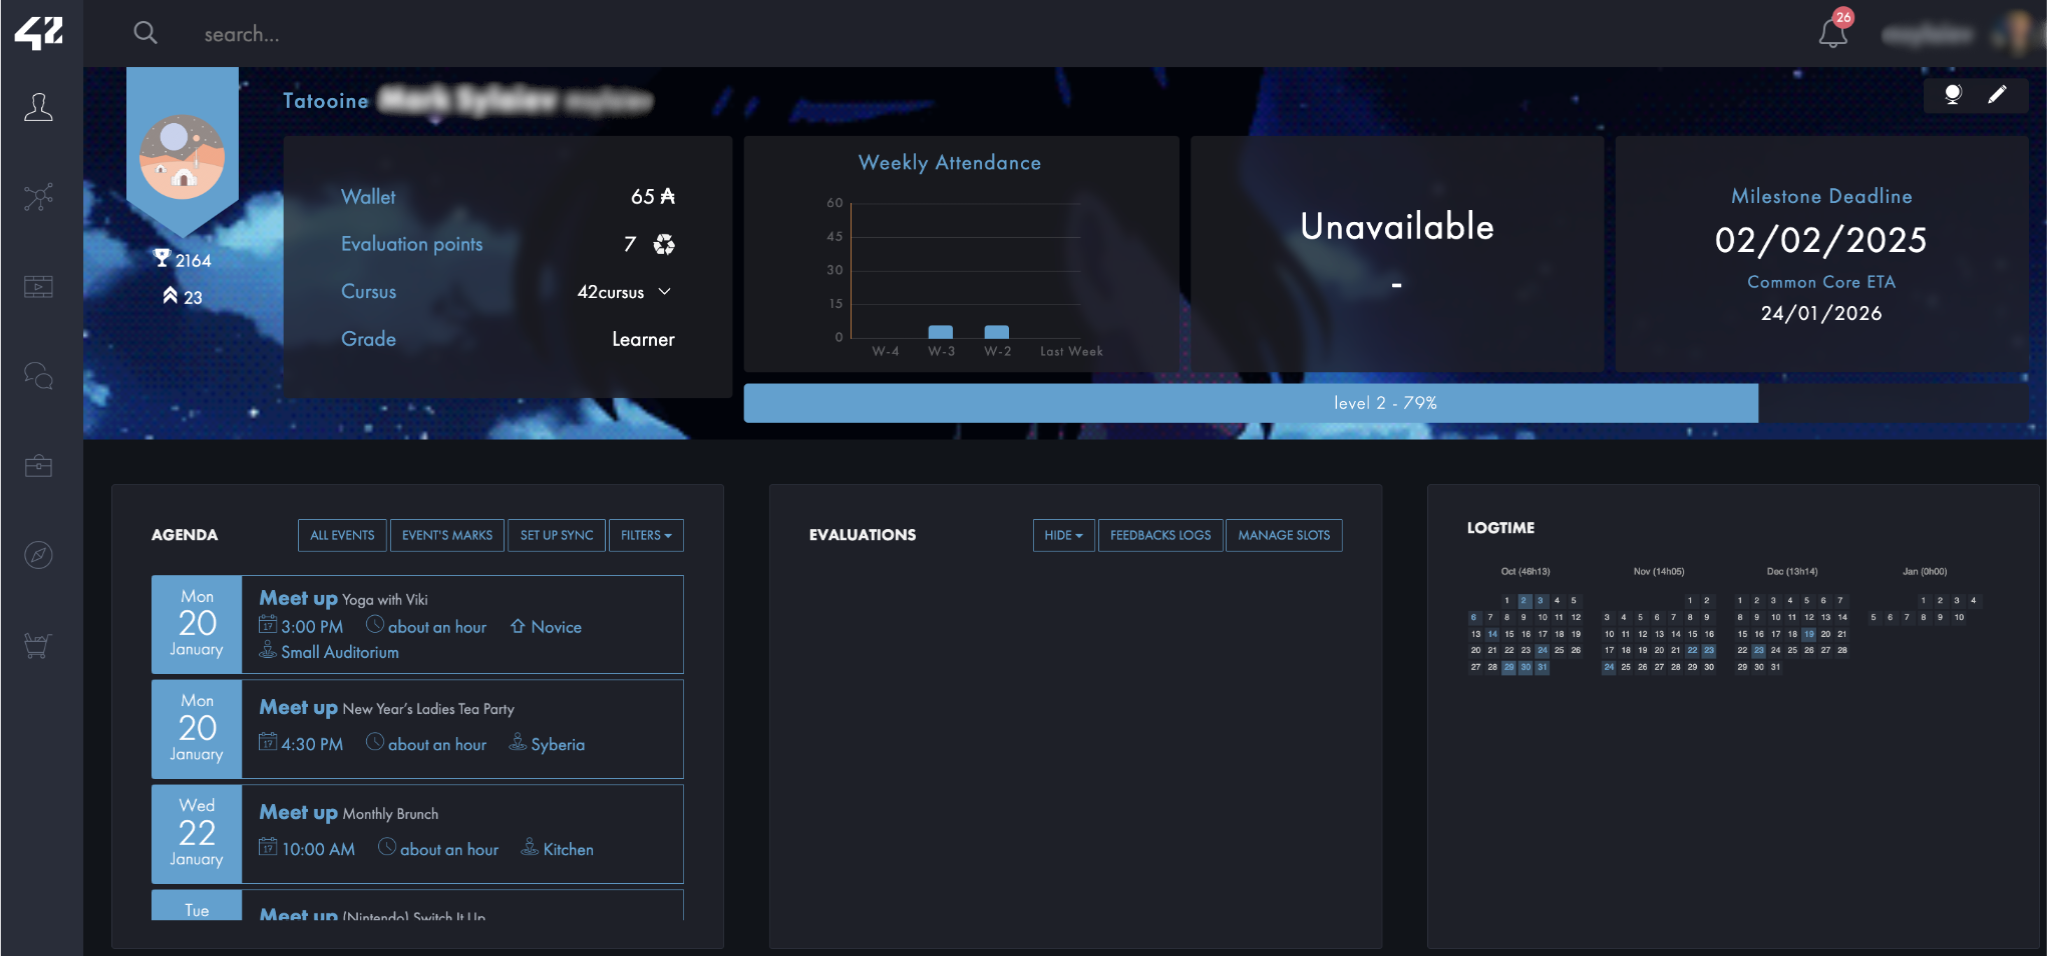Open the HIDE dropdown in Evaluations

[1064, 535]
